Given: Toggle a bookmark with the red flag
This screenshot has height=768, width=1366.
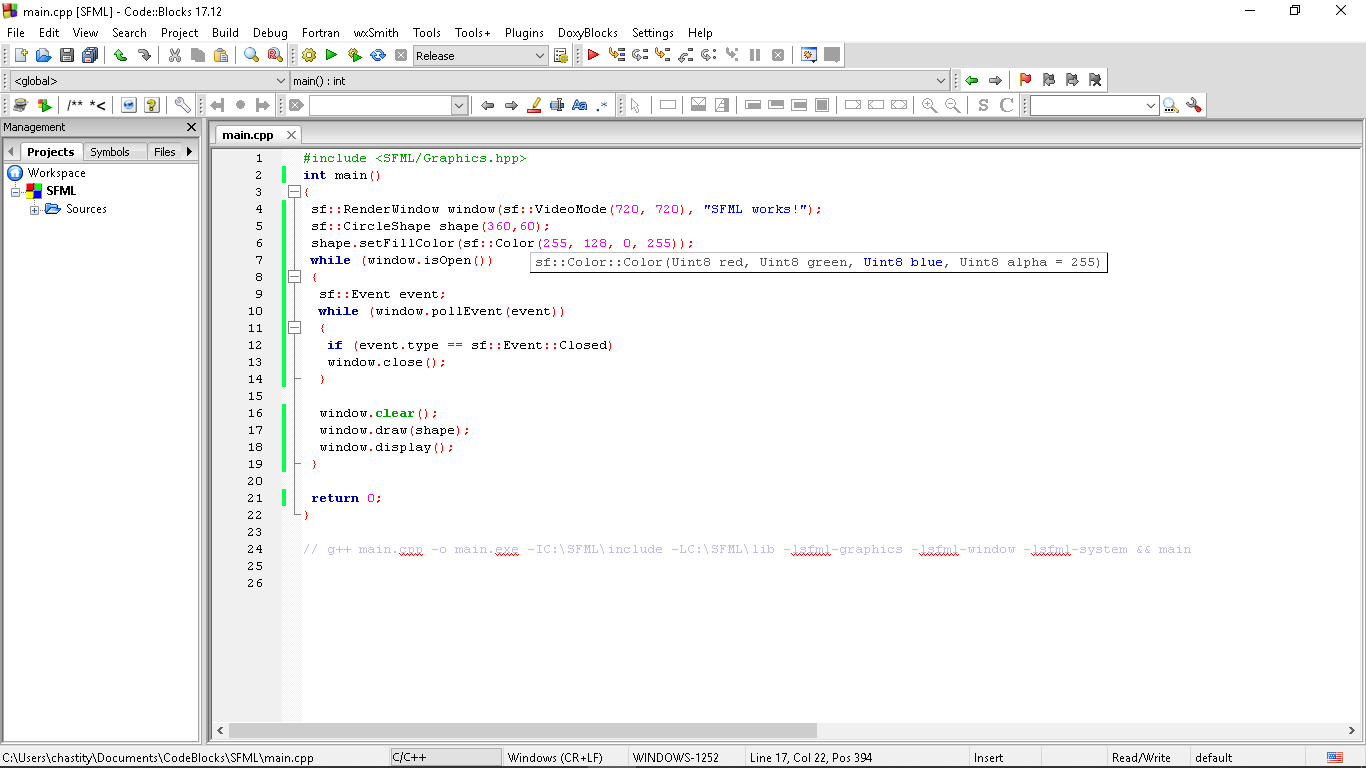Looking at the screenshot, I should [x=1025, y=80].
